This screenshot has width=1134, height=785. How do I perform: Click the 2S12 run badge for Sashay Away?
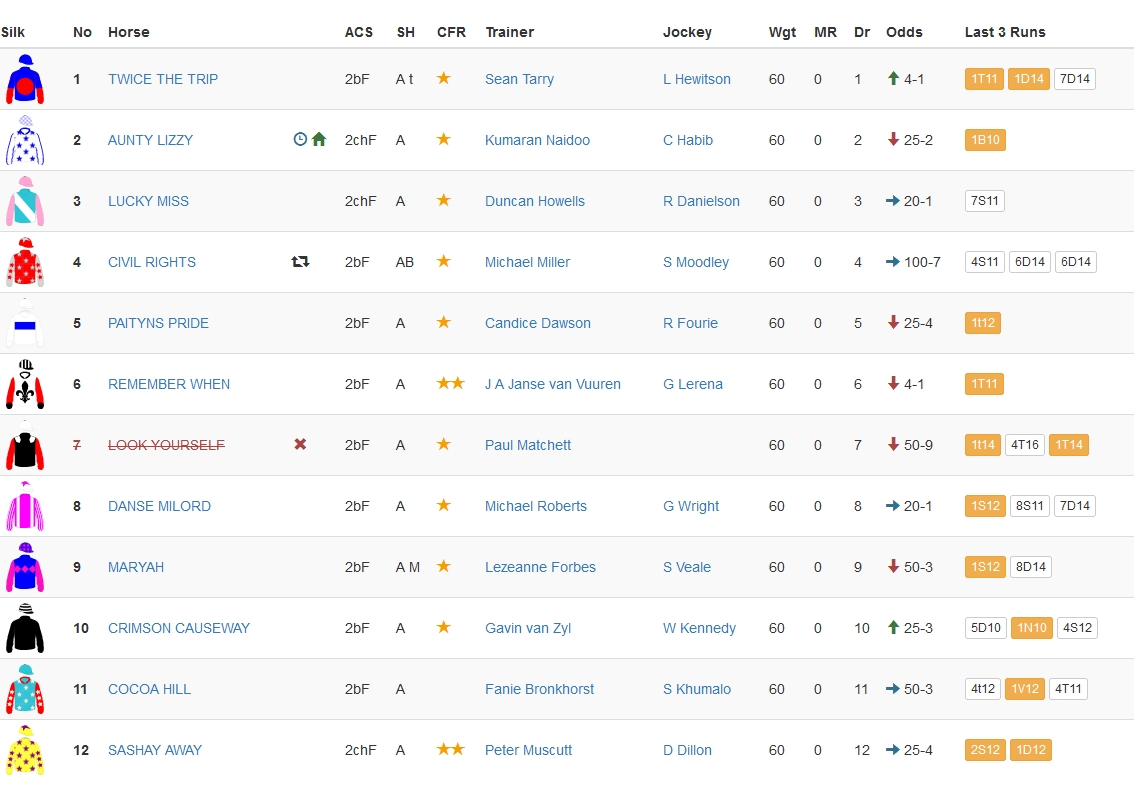pos(984,750)
